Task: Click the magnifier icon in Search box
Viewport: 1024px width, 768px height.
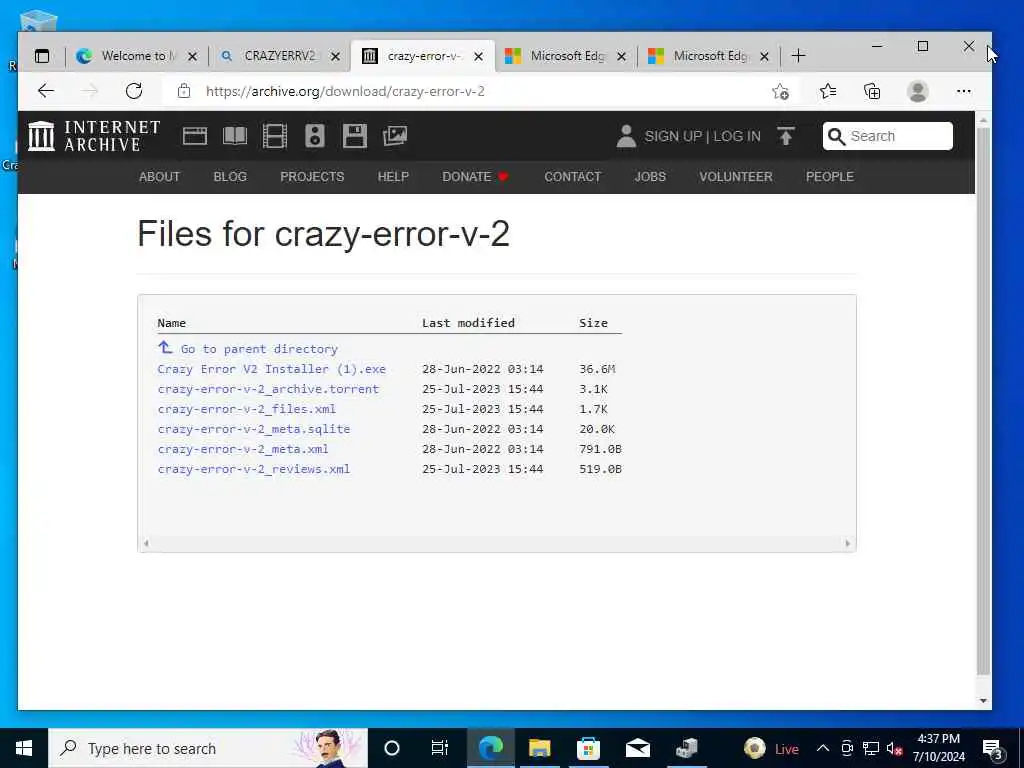Action: coord(836,136)
